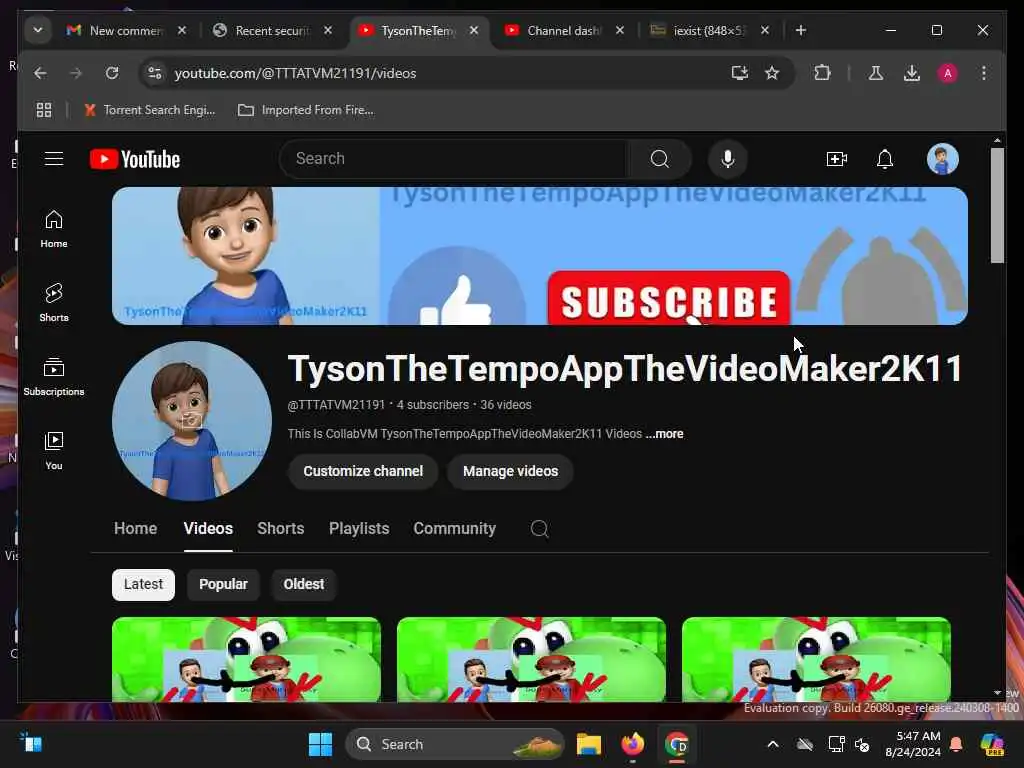Reload the current page
Screen dimensions: 1024x768
(x=112, y=73)
